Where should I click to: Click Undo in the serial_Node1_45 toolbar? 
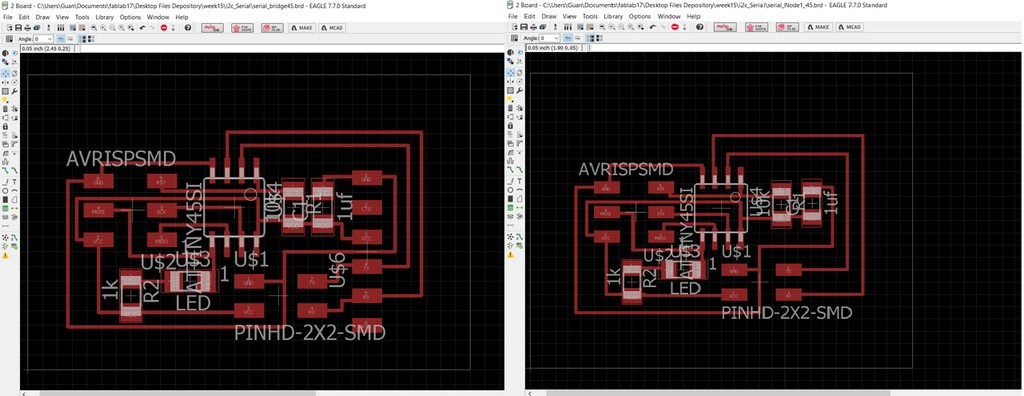[x=652, y=27]
